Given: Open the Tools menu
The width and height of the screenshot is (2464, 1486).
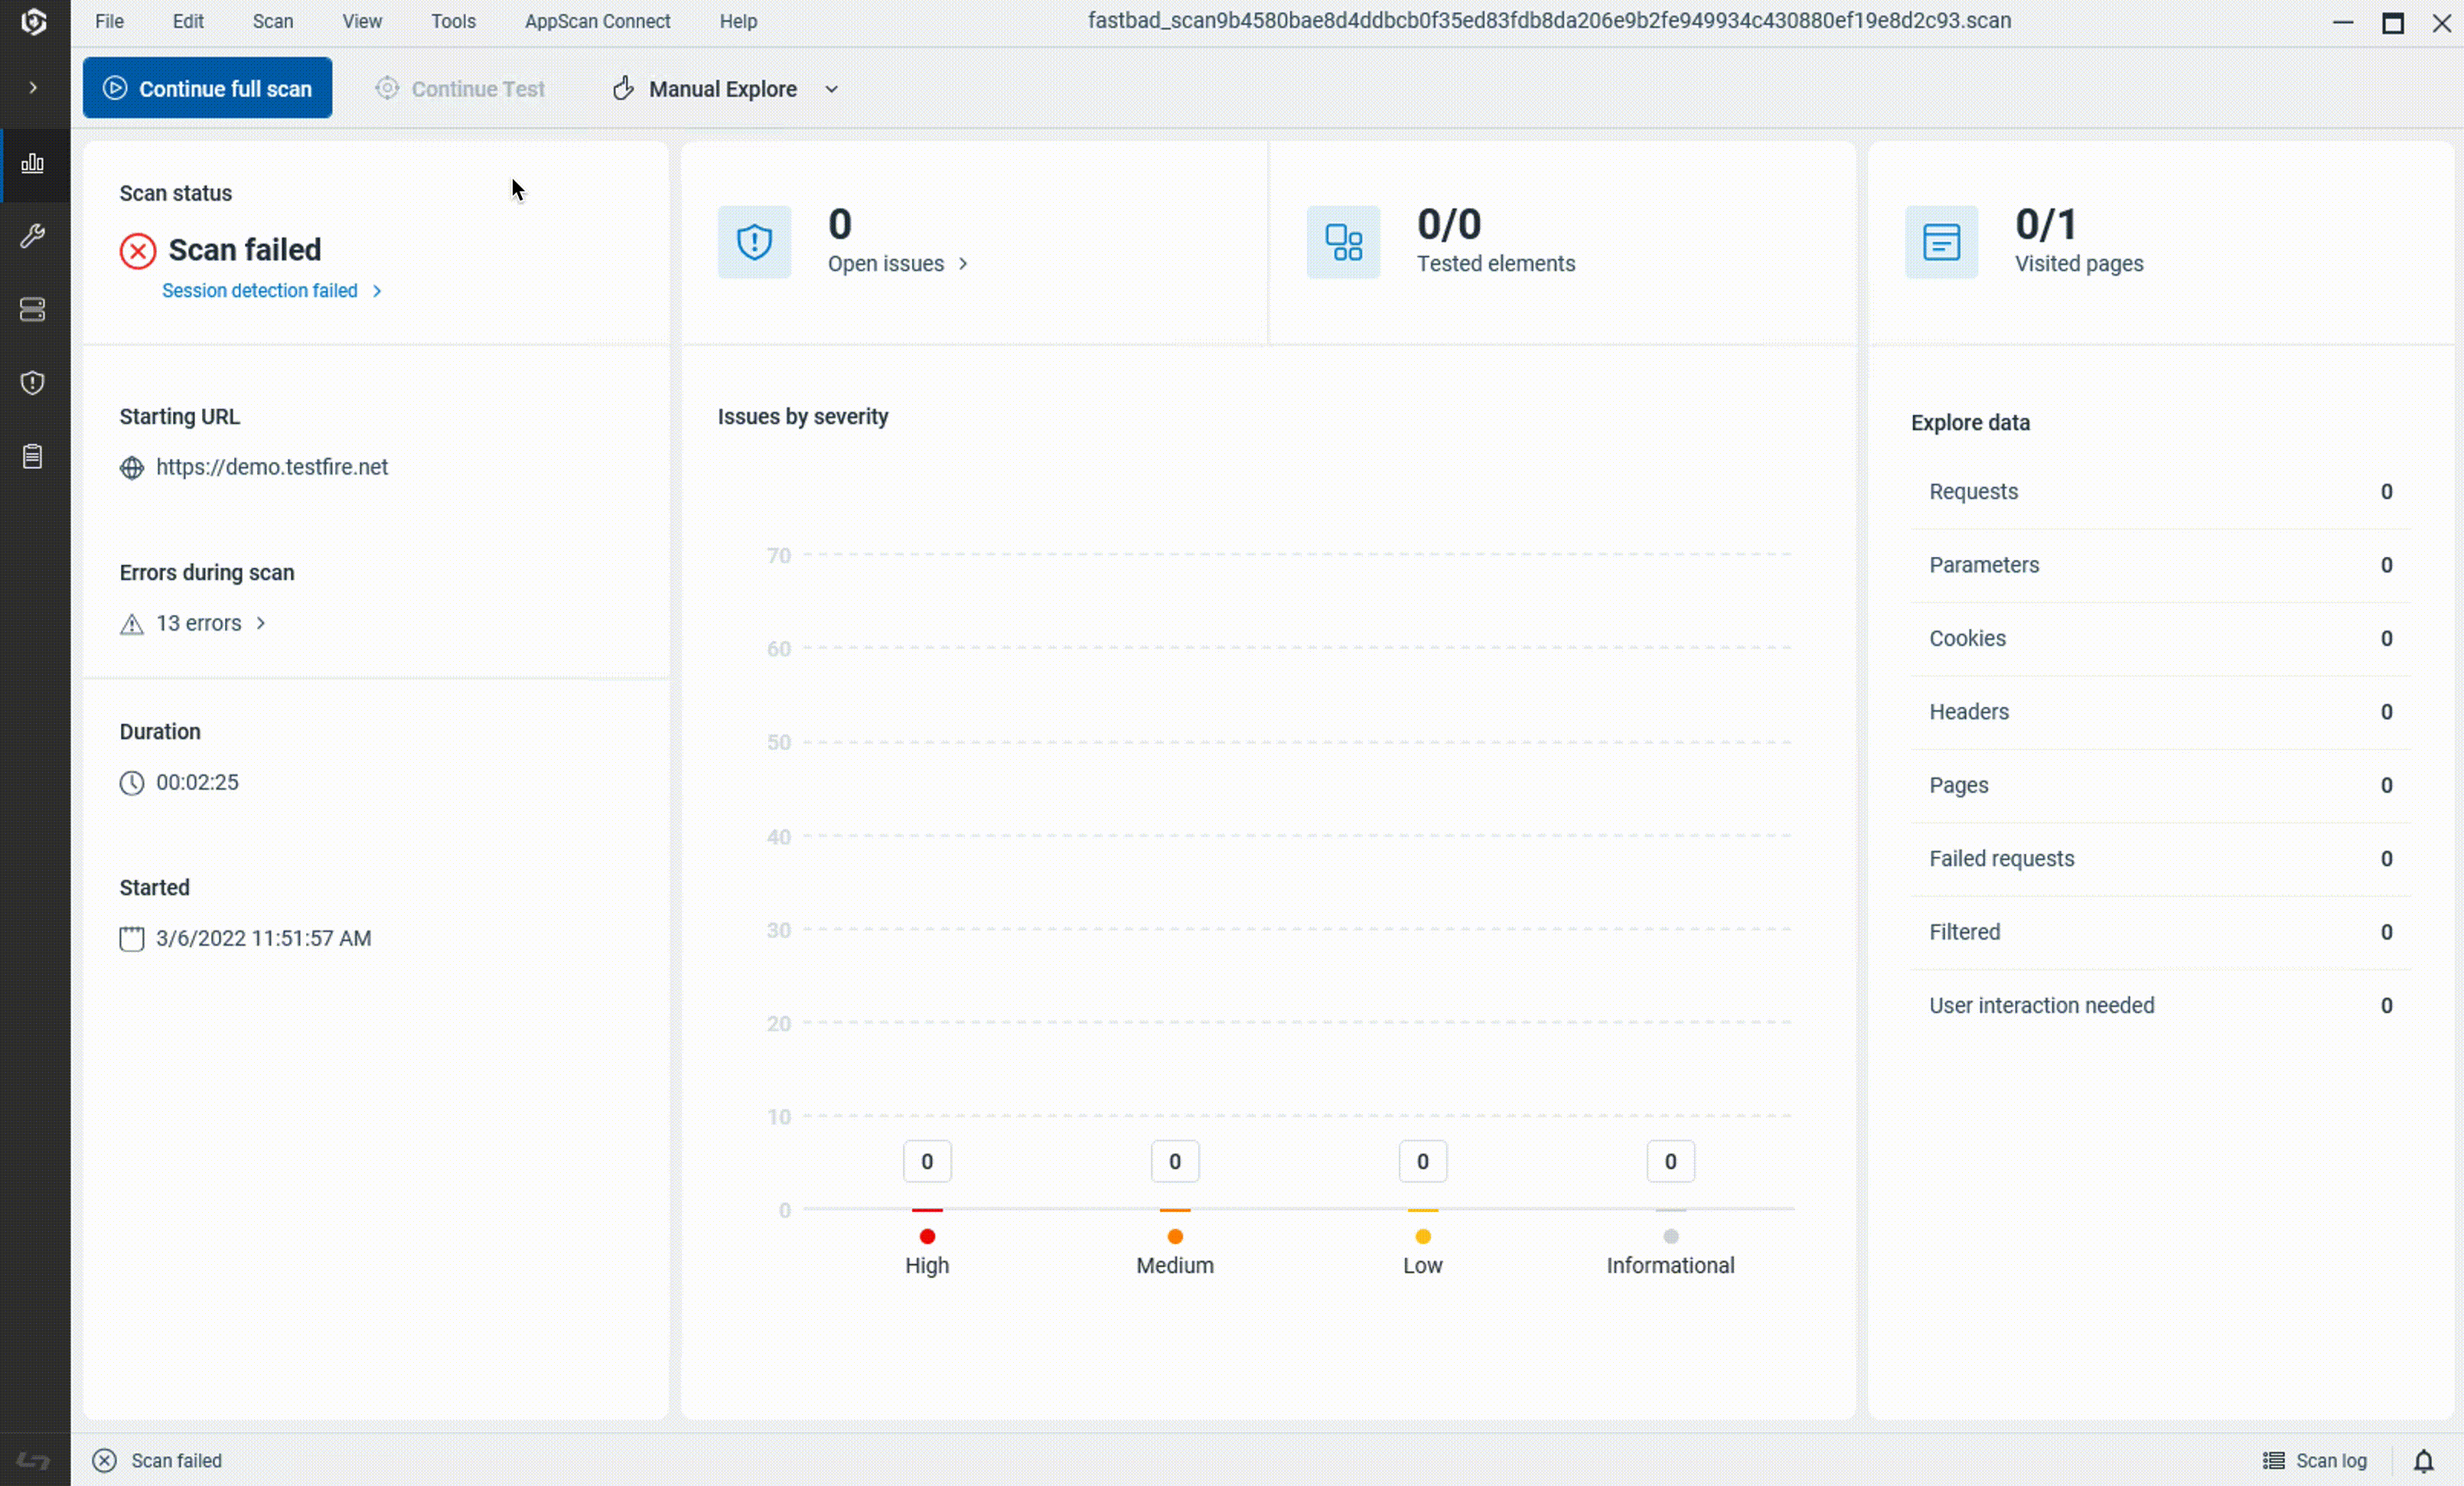Looking at the screenshot, I should 453,21.
